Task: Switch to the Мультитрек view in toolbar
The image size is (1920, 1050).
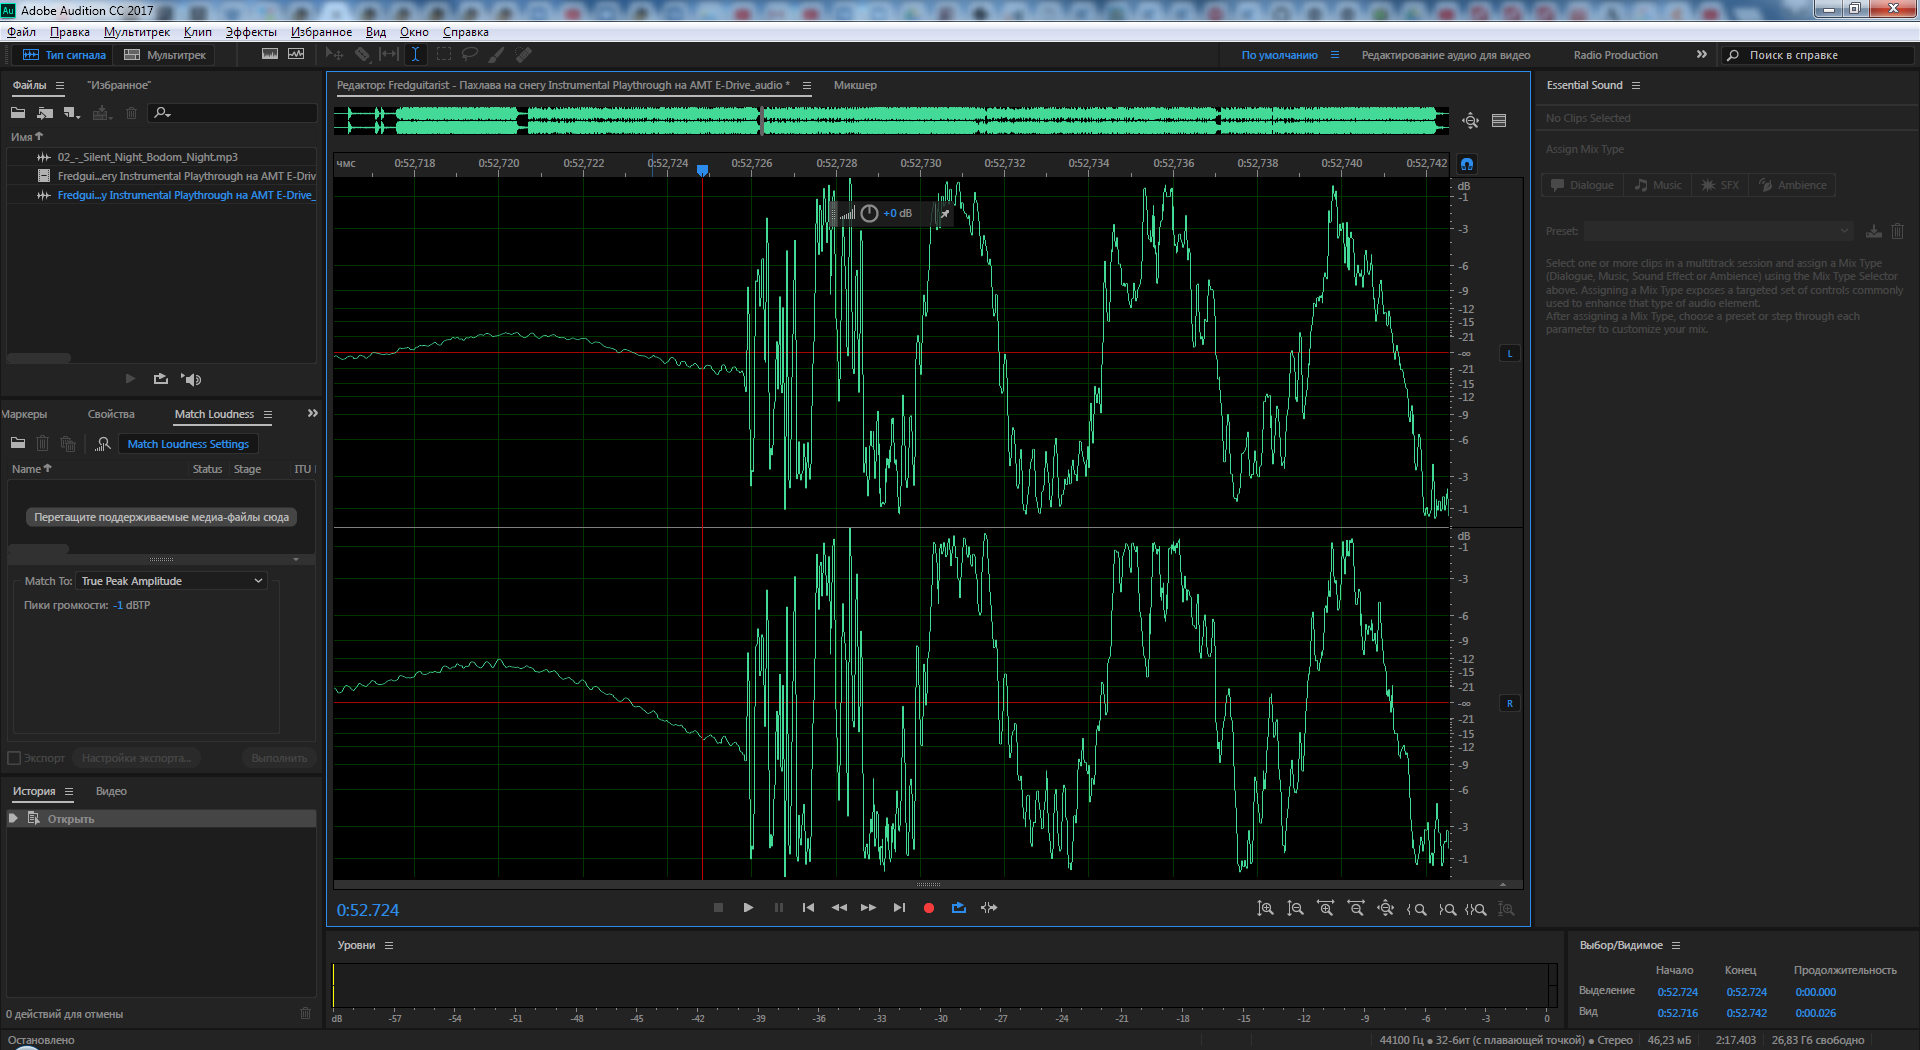Action: point(165,55)
